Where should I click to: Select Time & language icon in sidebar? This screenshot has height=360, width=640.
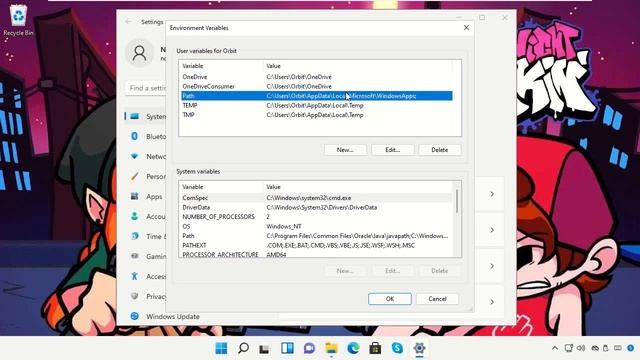coord(134,236)
